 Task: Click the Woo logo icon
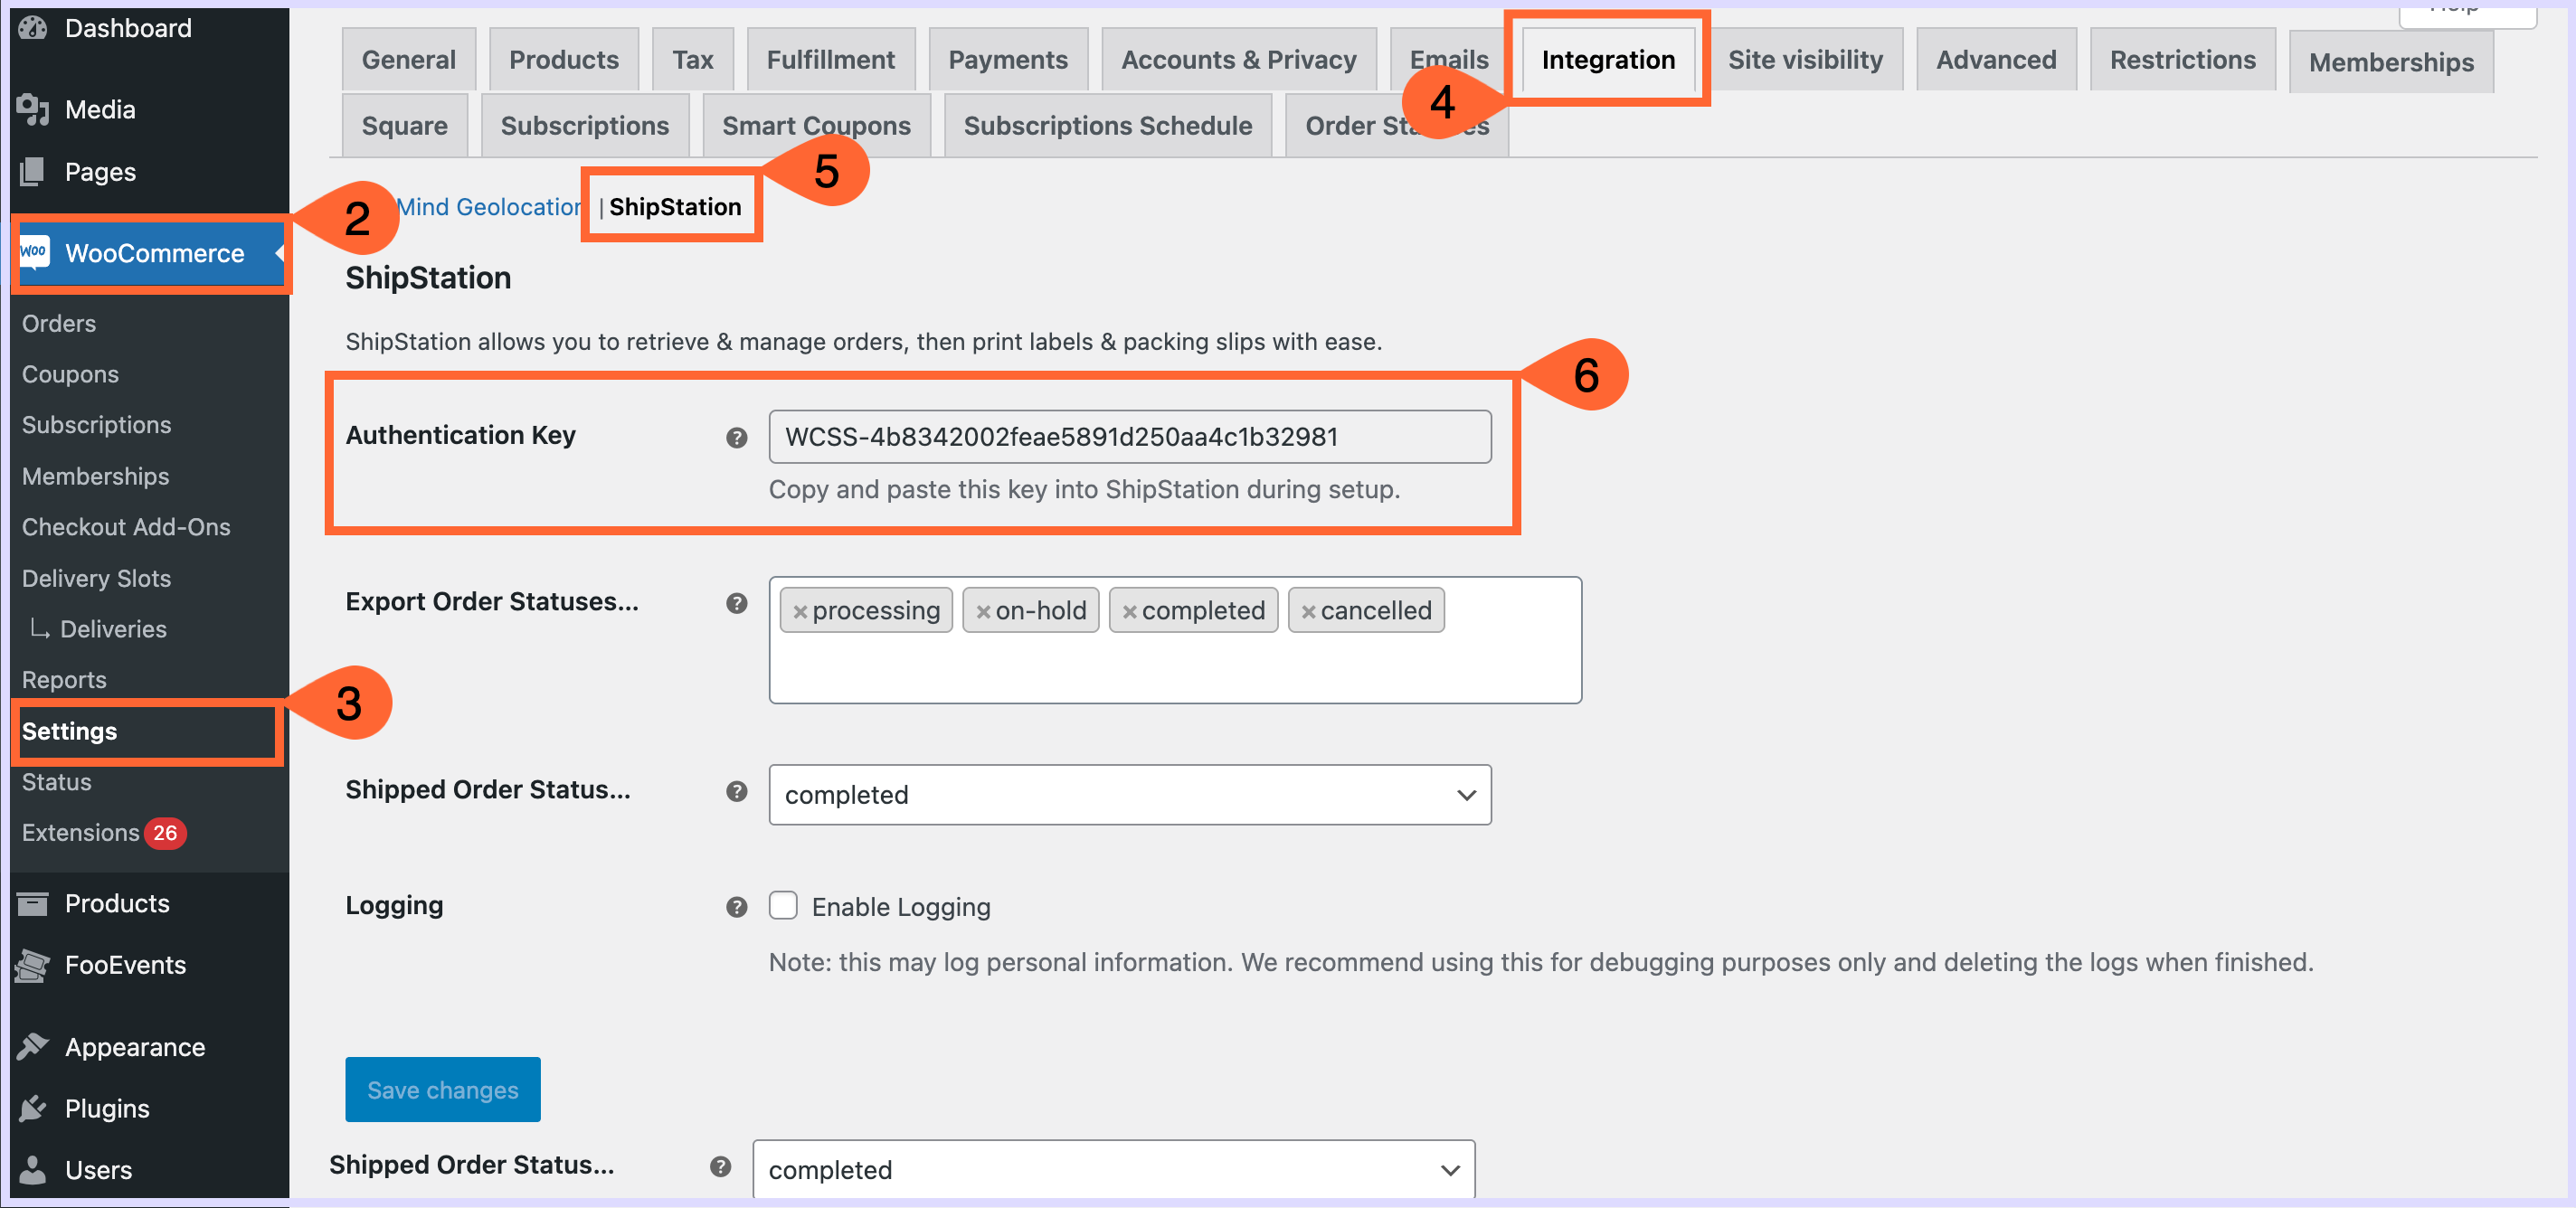tap(34, 252)
